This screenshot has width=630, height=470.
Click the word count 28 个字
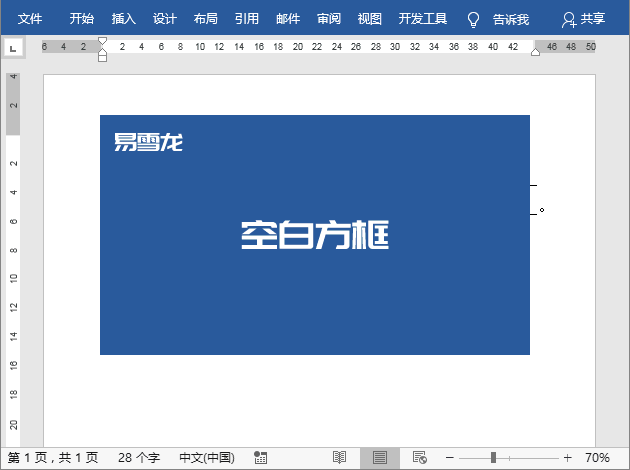pos(139,458)
